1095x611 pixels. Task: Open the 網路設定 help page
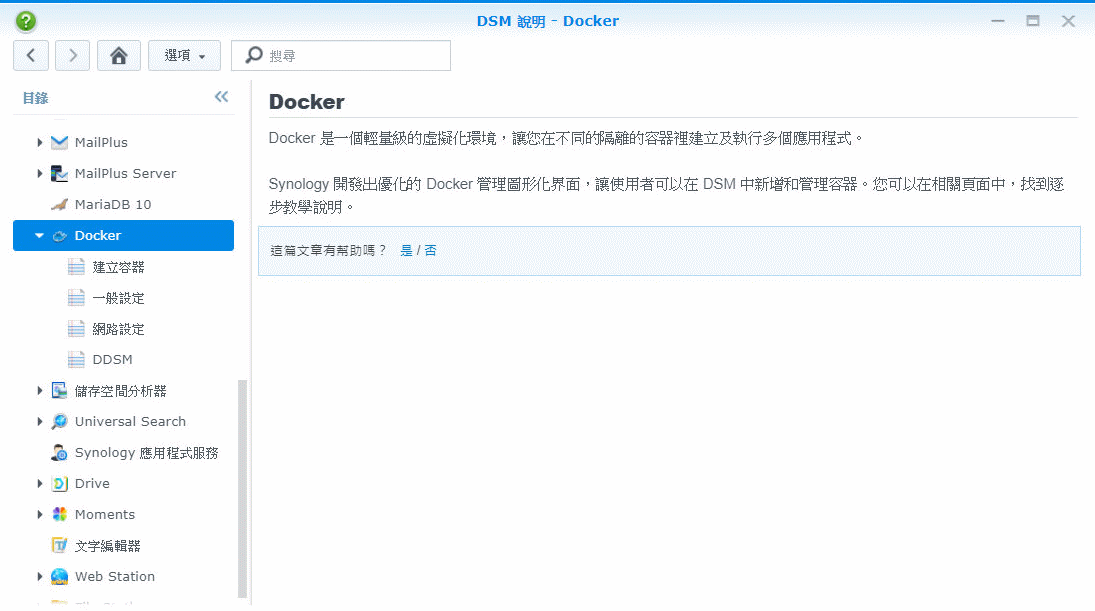[119, 329]
